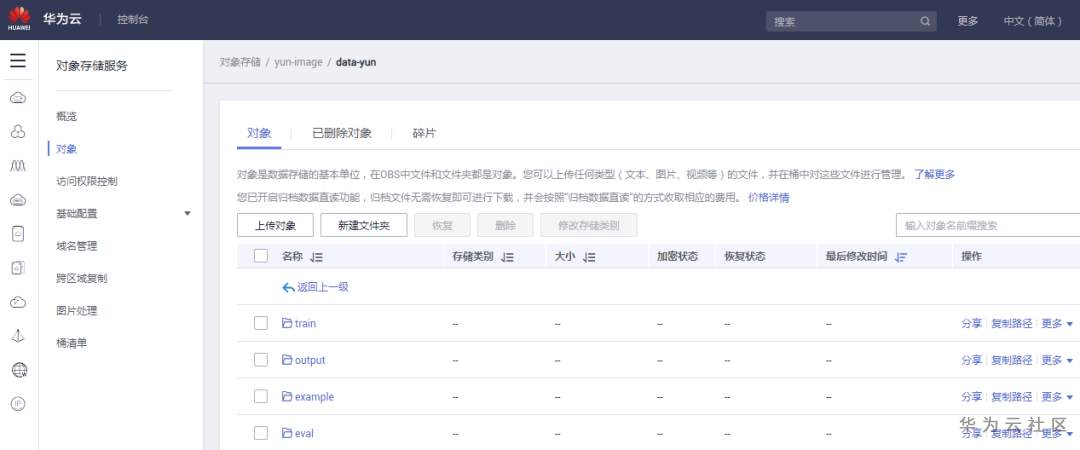The image size is (1080, 450).
Task: Open 概览 in sidebar
Action: pos(67,116)
